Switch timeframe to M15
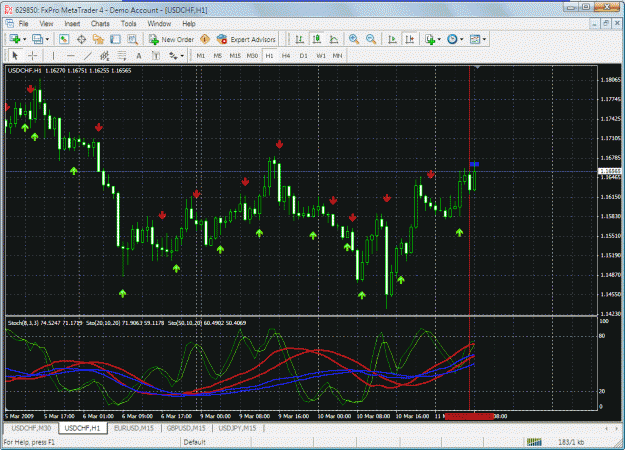The height and width of the screenshot is (450, 625). [235, 56]
